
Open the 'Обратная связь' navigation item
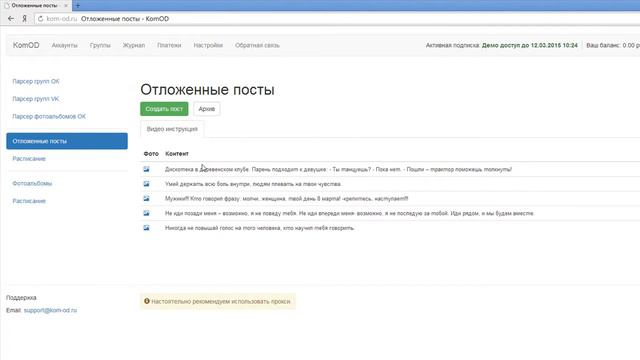tap(257, 45)
